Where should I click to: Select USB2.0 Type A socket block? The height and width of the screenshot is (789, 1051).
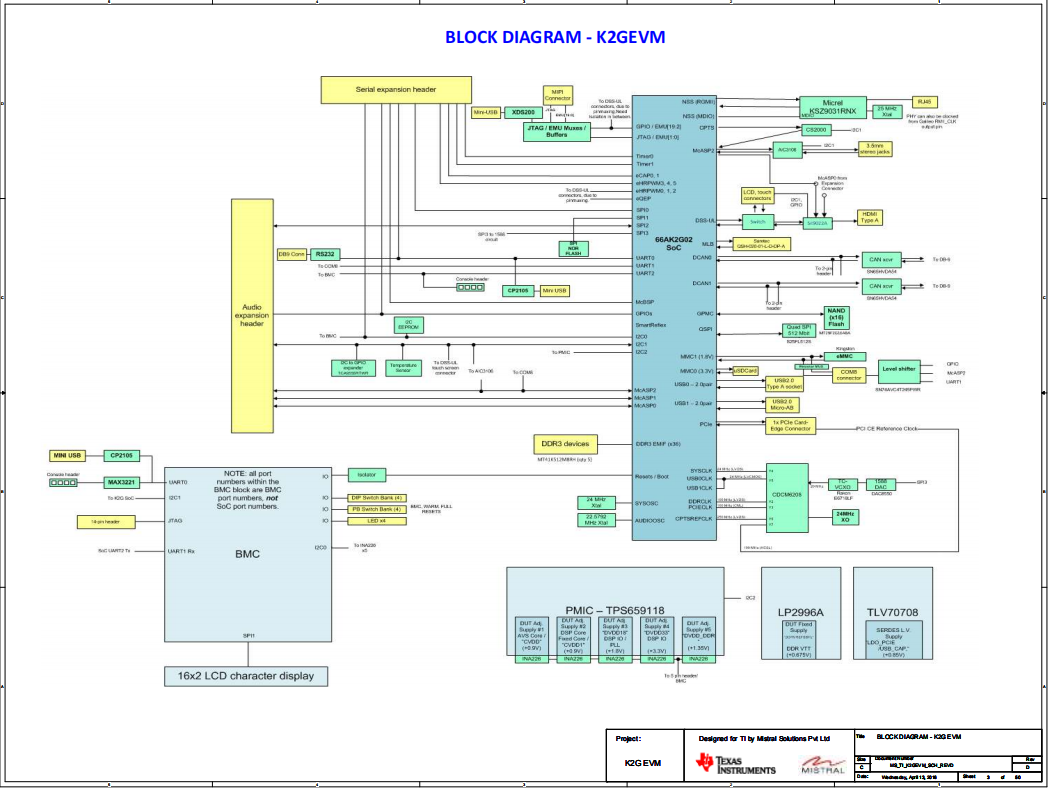point(784,384)
